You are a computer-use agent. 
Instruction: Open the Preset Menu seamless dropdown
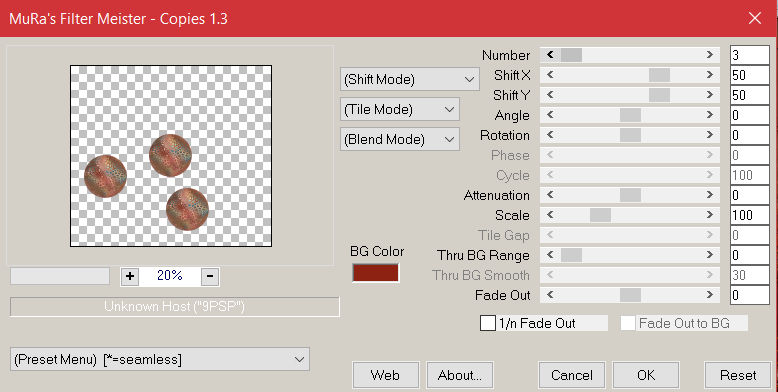(x=160, y=359)
